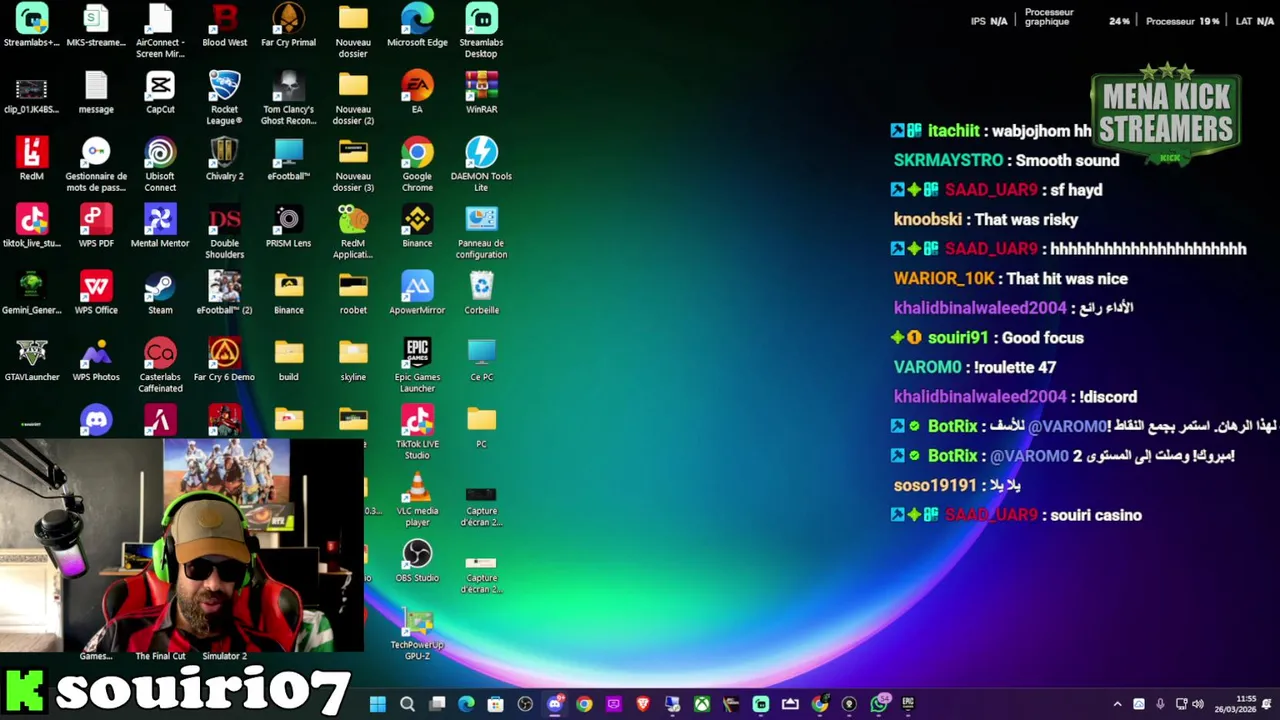Select the Blood West game icon

coord(224,26)
